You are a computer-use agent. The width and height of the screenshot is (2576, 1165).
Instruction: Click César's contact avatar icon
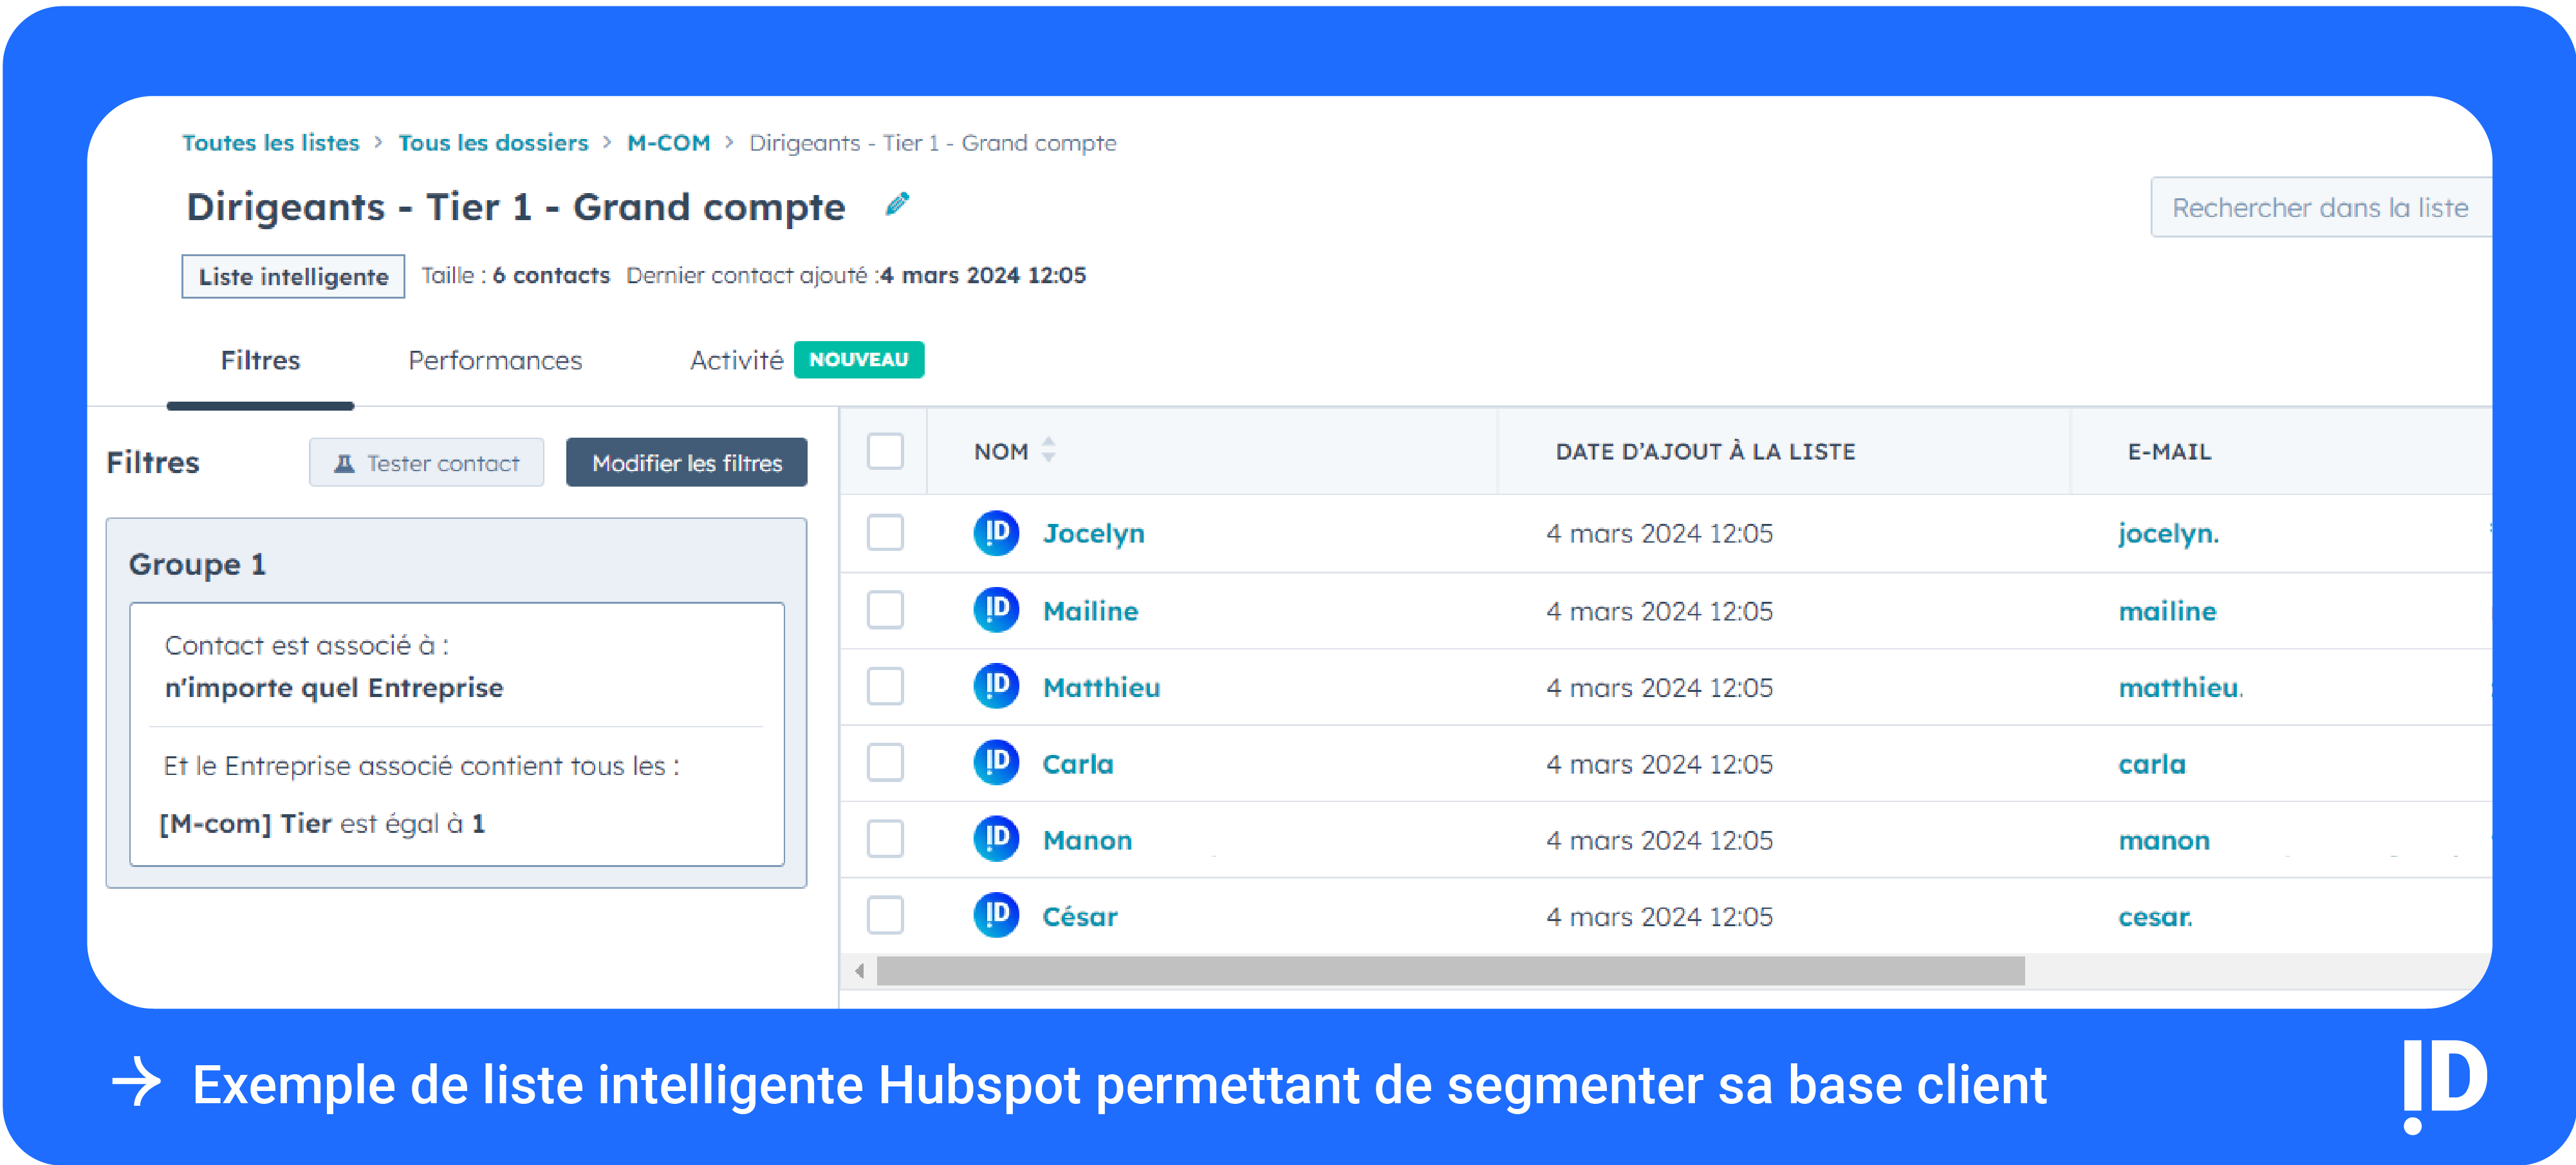[996, 915]
